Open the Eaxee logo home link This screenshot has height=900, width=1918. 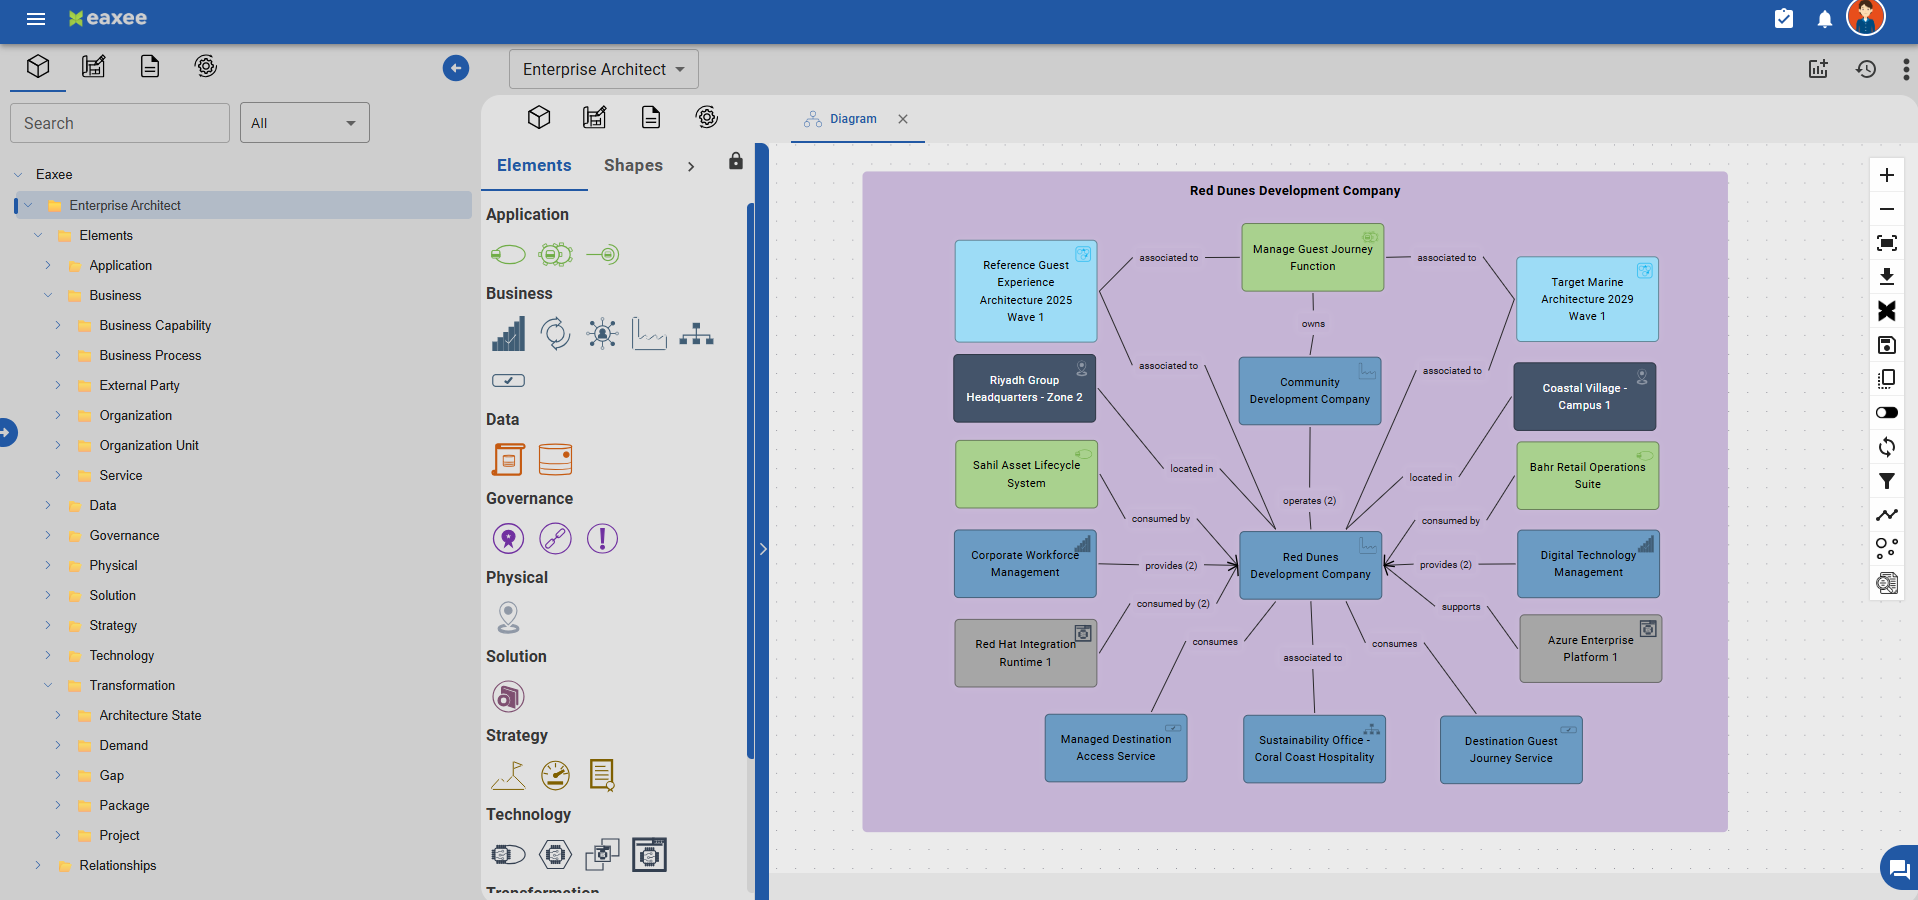pyautogui.click(x=107, y=18)
